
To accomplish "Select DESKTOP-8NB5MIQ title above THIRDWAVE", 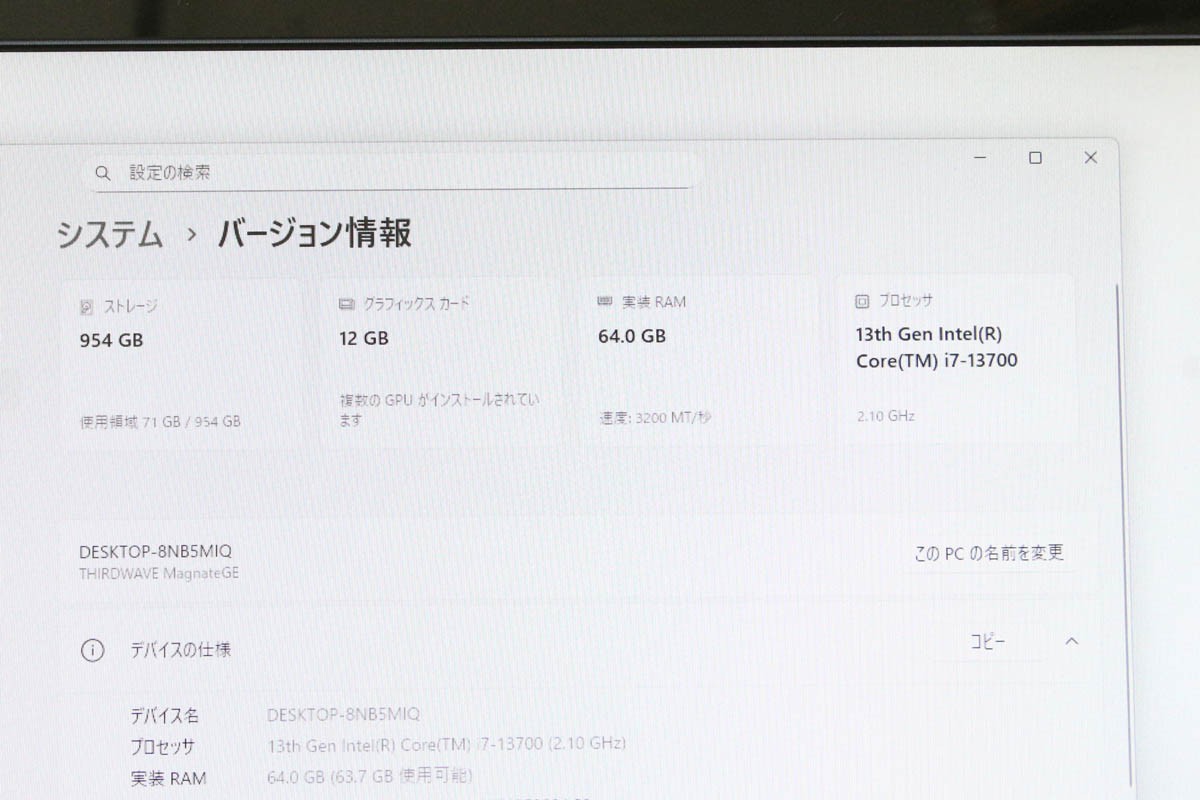I will [x=155, y=551].
